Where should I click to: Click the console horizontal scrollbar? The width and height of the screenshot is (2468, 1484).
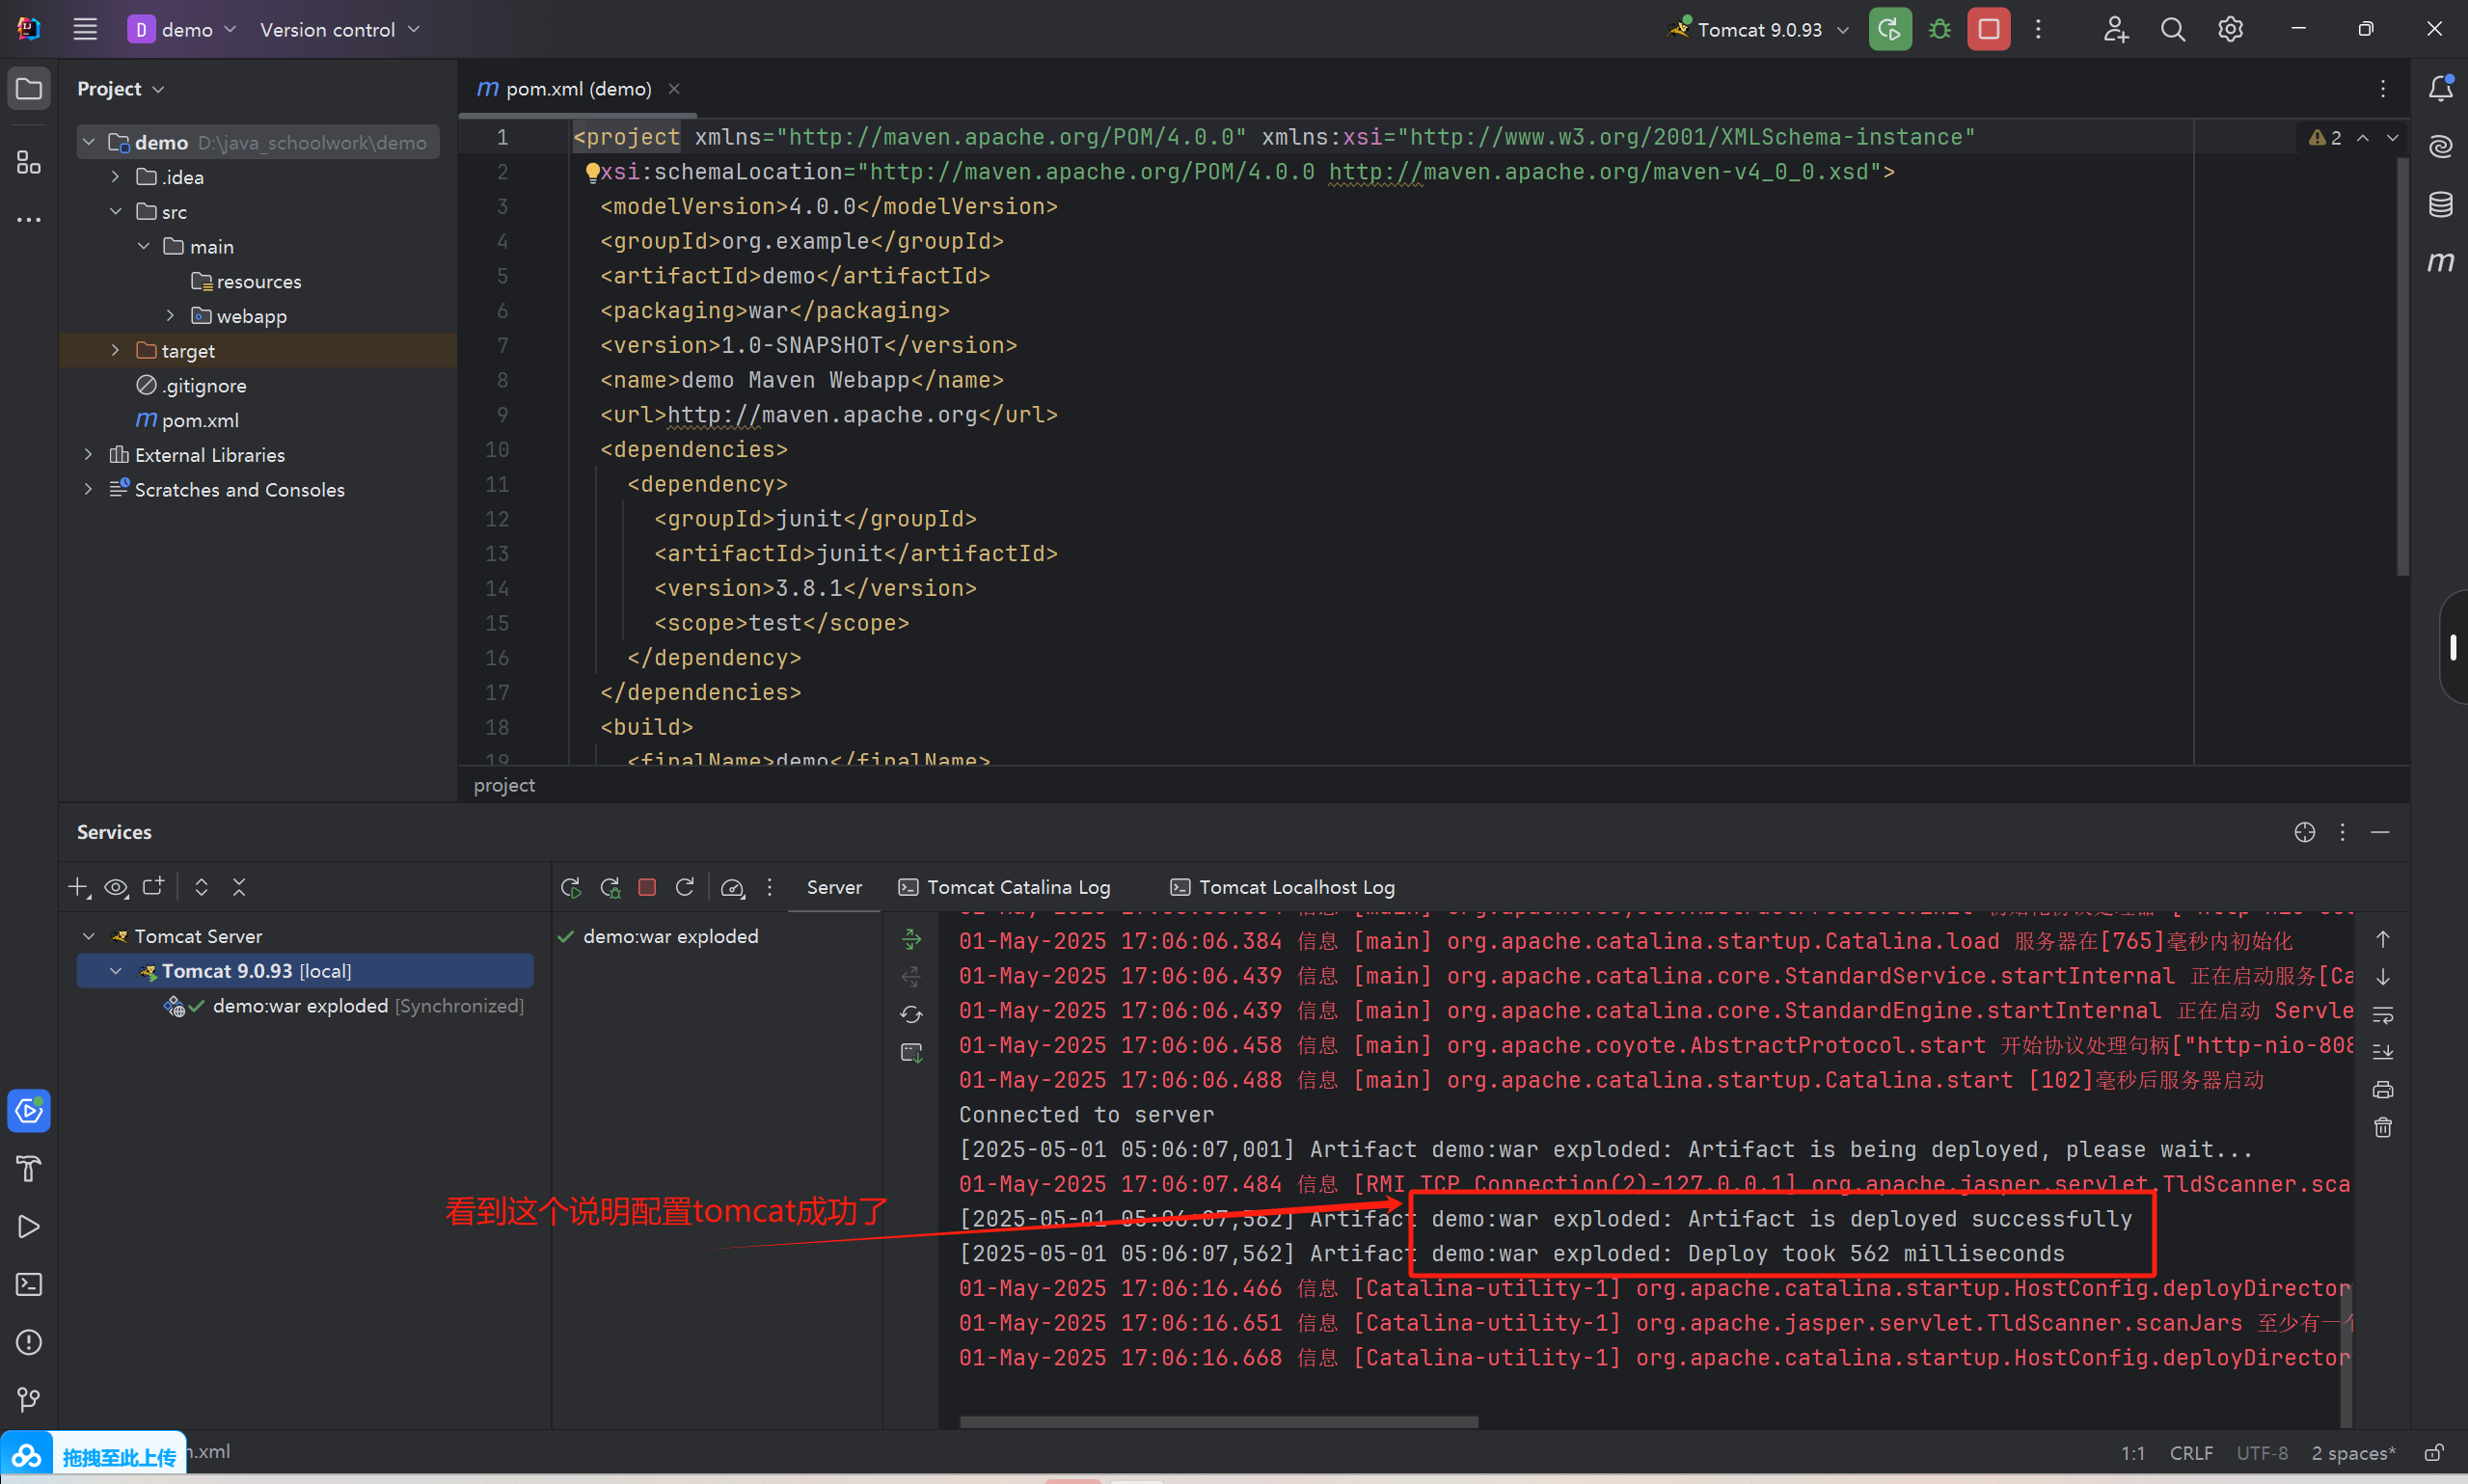(1218, 1421)
